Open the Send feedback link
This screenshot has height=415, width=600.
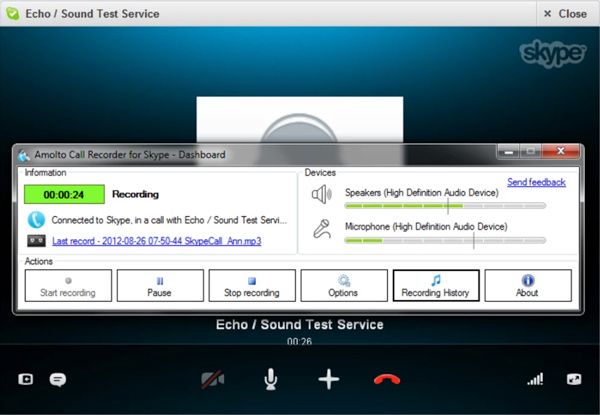click(x=536, y=182)
